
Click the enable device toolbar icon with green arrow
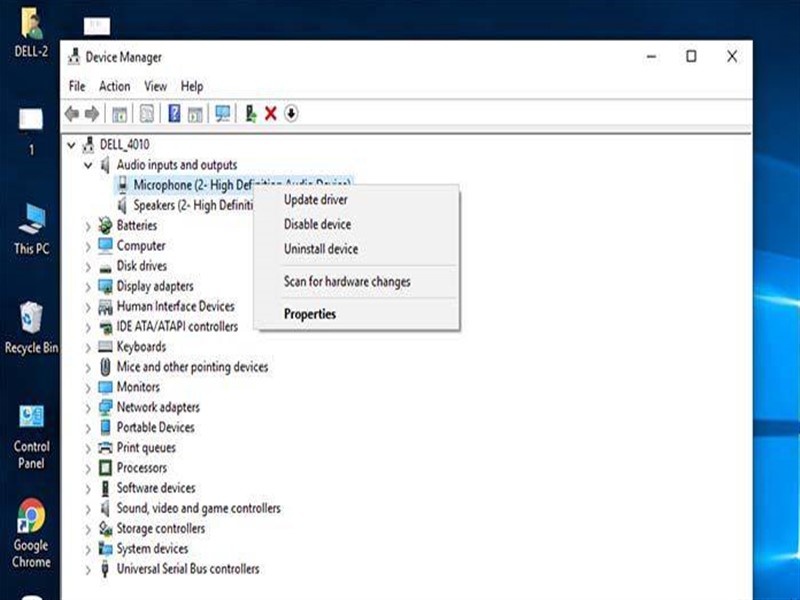[x=251, y=113]
